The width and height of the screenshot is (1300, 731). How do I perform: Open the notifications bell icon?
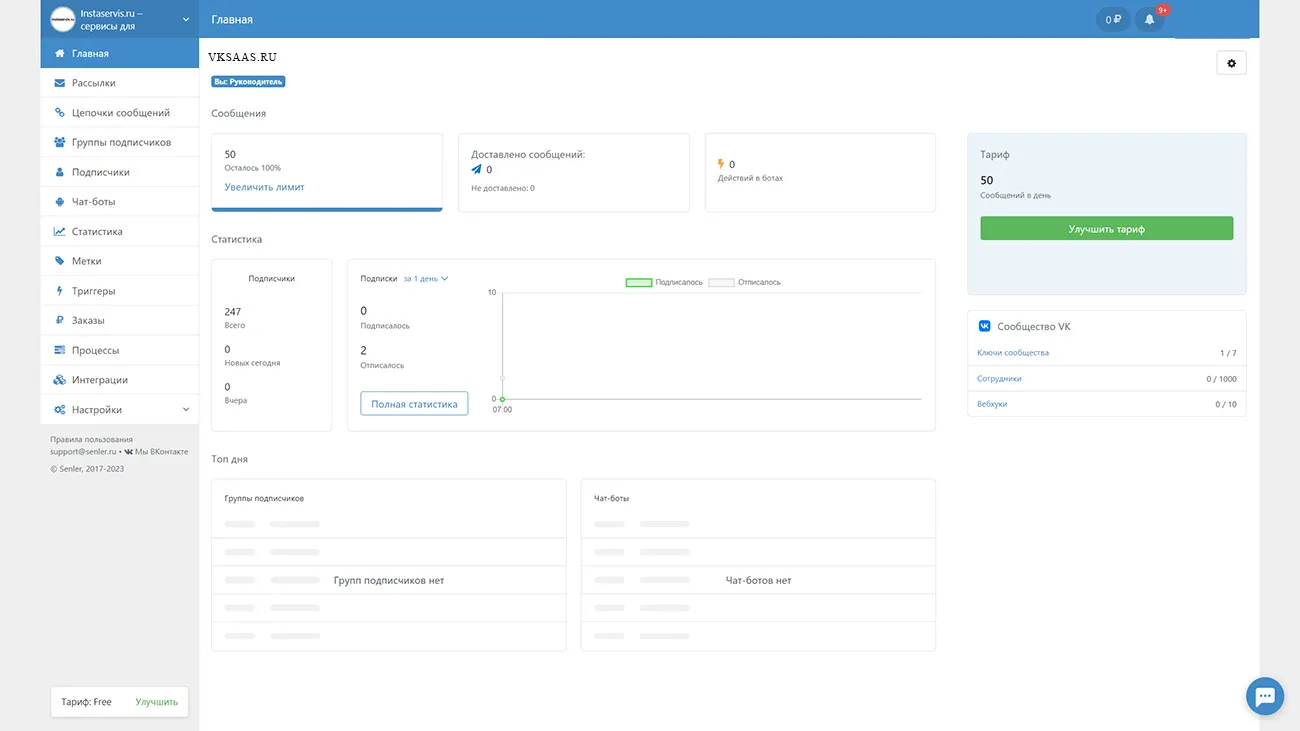tap(1149, 19)
